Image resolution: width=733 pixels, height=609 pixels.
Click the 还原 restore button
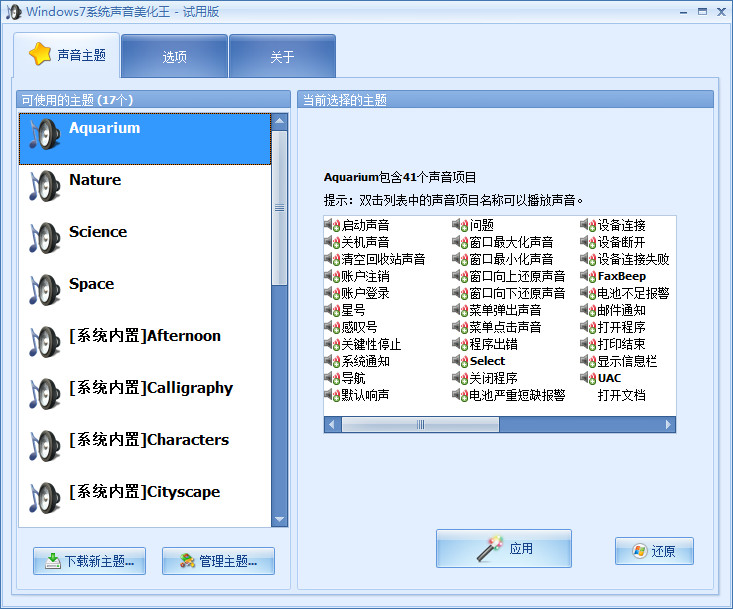coord(654,551)
